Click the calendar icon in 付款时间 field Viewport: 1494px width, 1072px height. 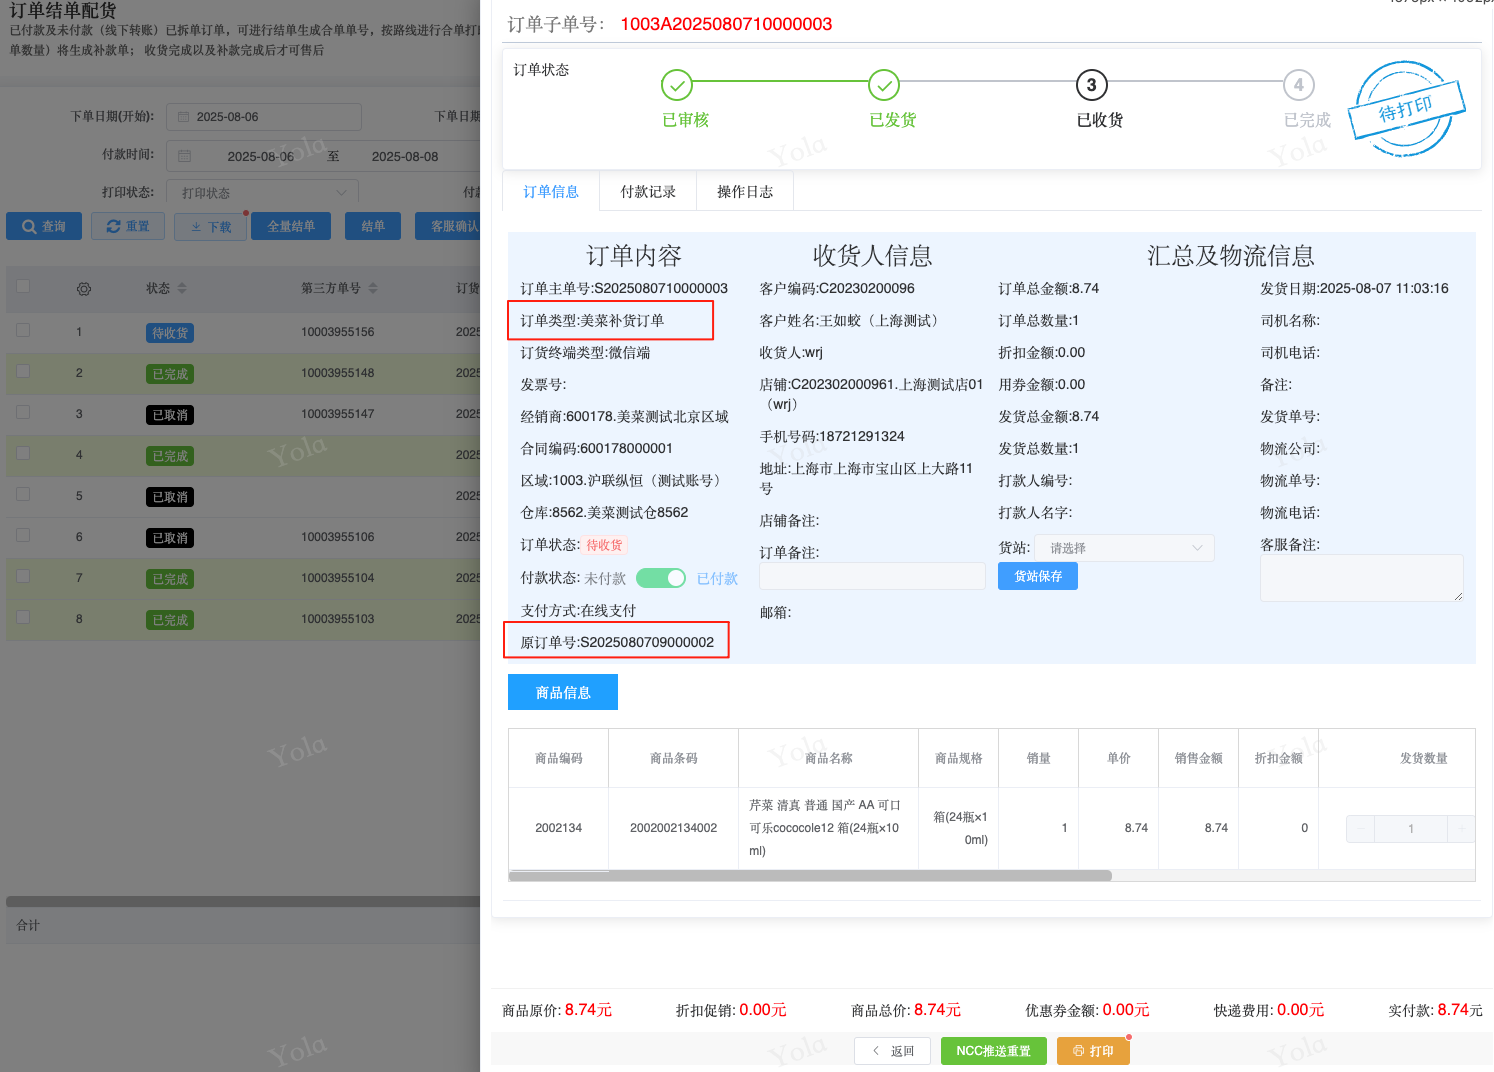(x=184, y=156)
